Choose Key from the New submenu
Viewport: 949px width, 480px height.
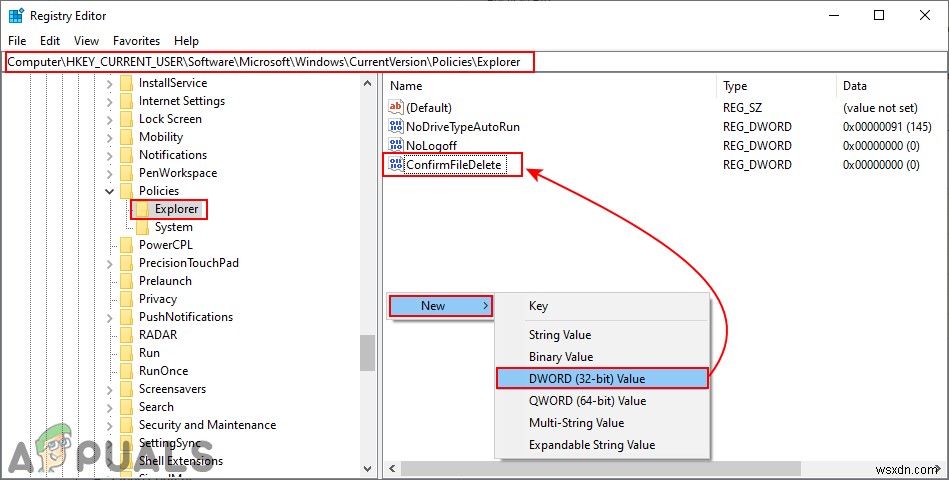602,306
